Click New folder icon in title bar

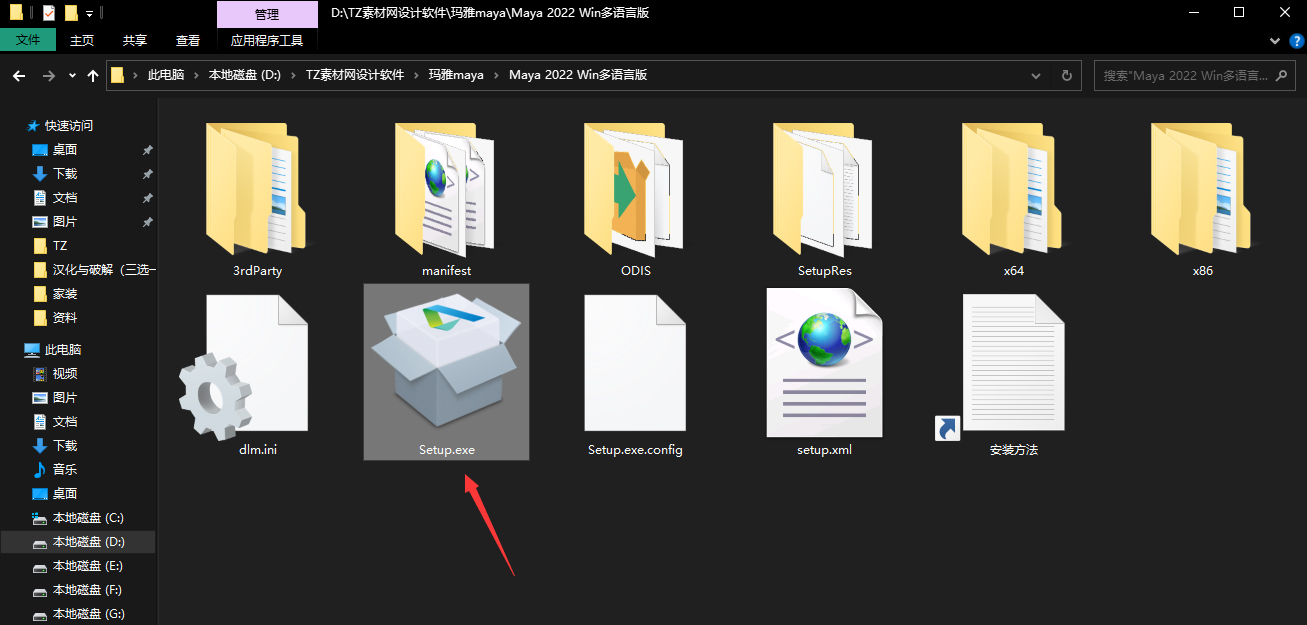point(70,13)
